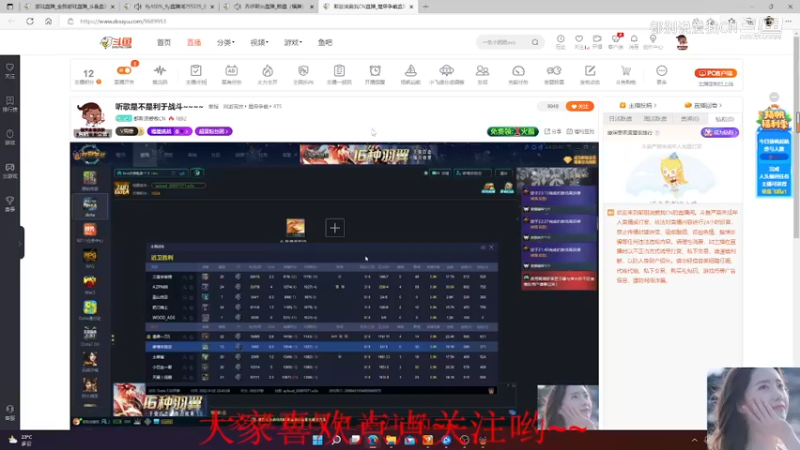The height and width of the screenshot is (450, 800).
Task: Open the history clock icon in header
Action: (x=560, y=39)
